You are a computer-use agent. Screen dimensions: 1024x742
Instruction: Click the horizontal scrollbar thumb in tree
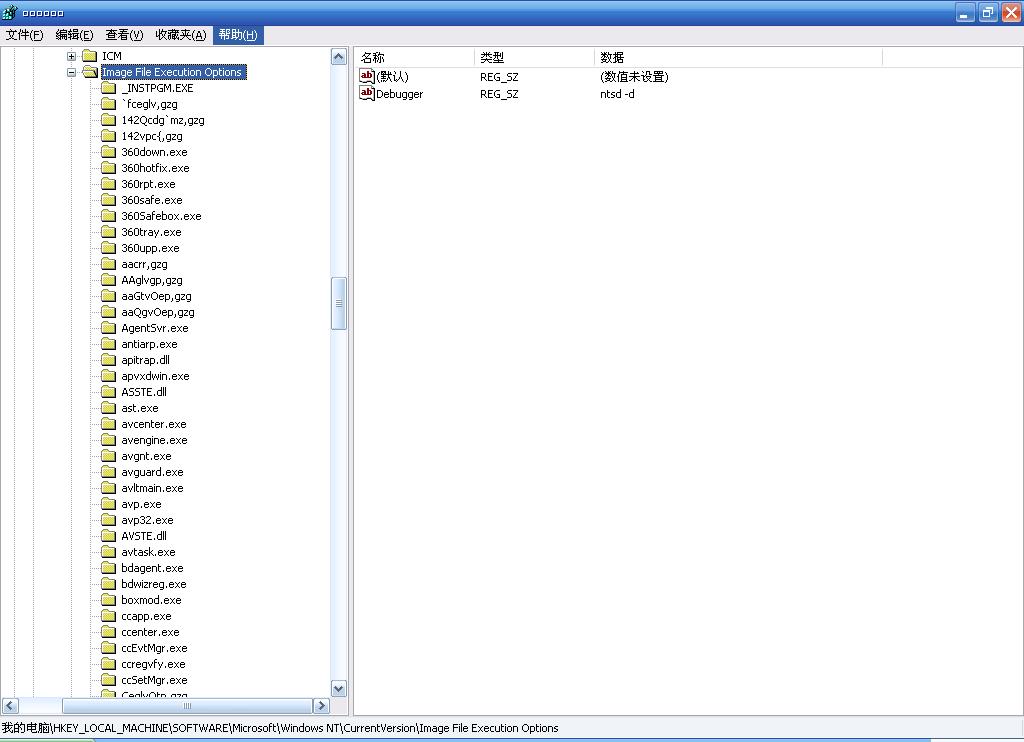coord(187,705)
